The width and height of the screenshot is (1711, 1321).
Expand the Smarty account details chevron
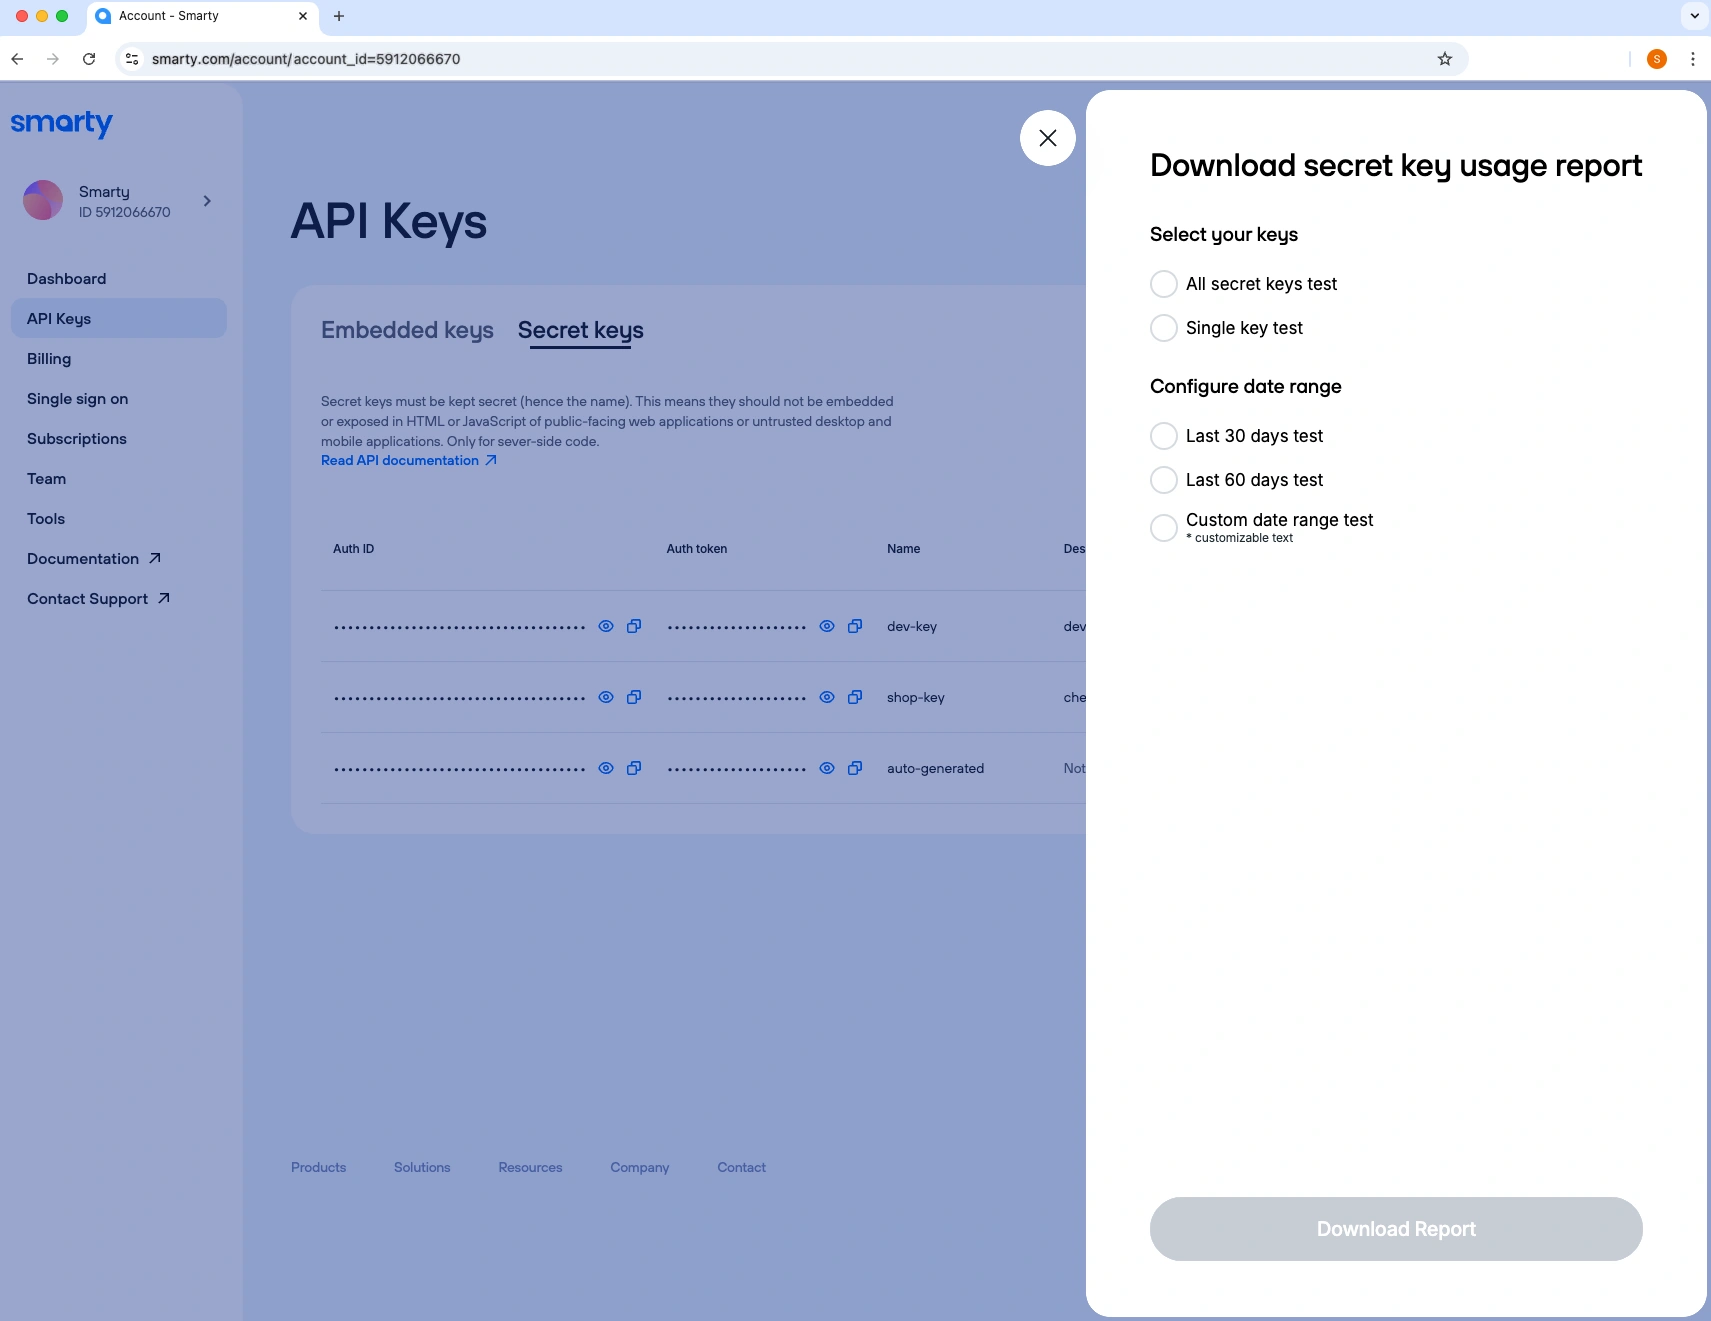tap(207, 201)
